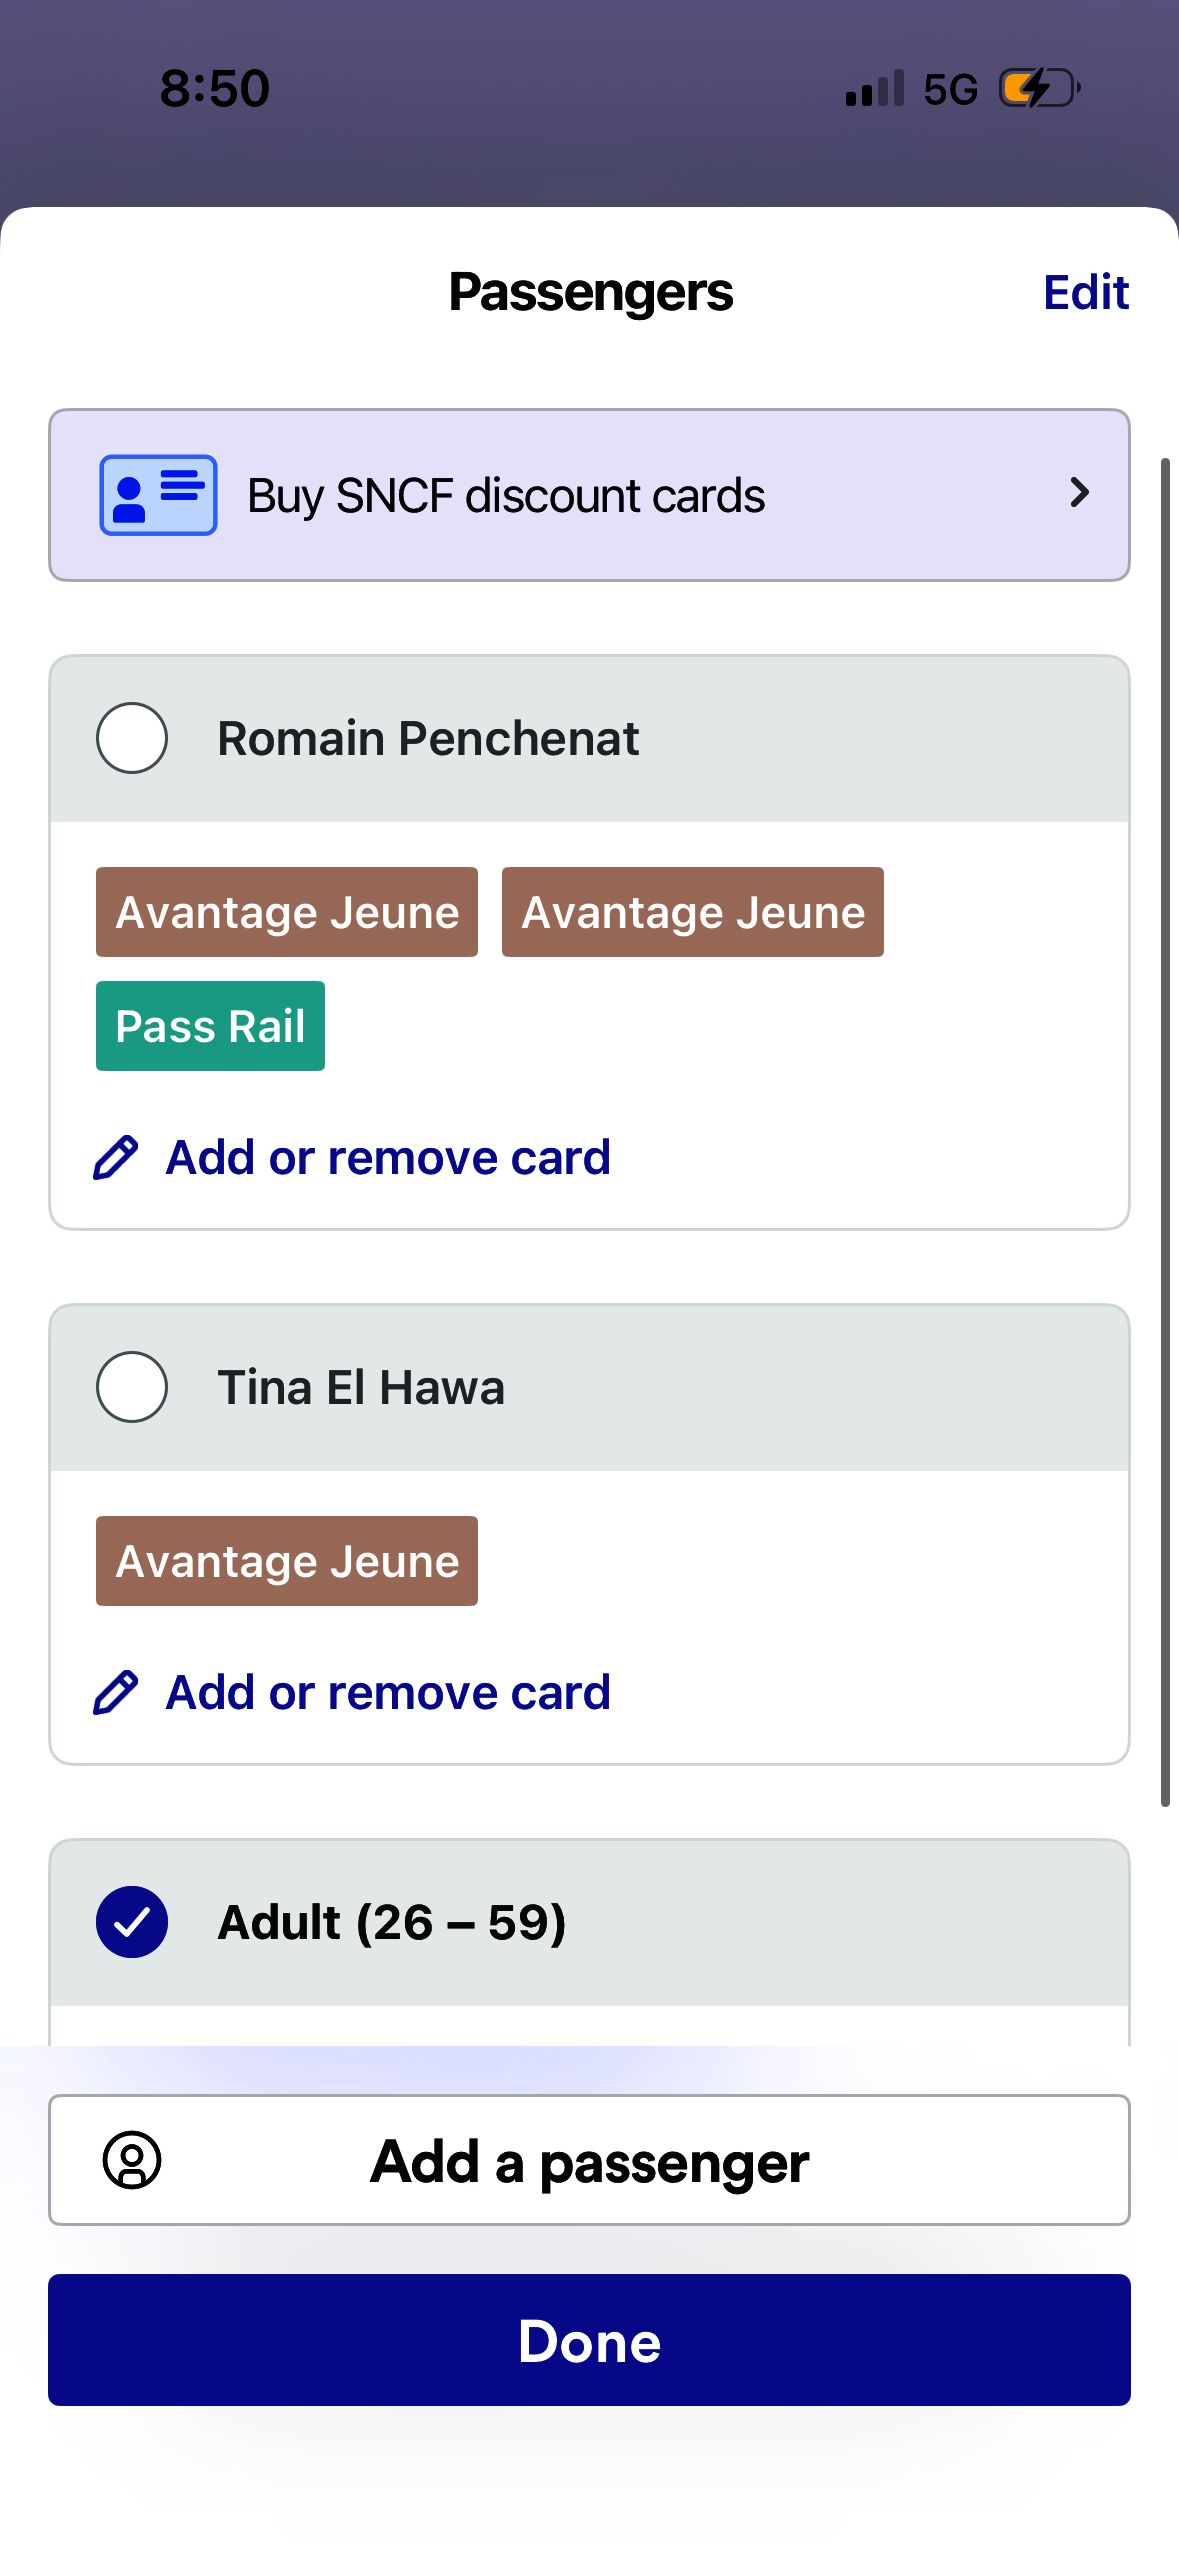Tap the profile icon in Add a passenger
Image resolution: width=1179 pixels, height=2556 pixels.
point(132,2160)
